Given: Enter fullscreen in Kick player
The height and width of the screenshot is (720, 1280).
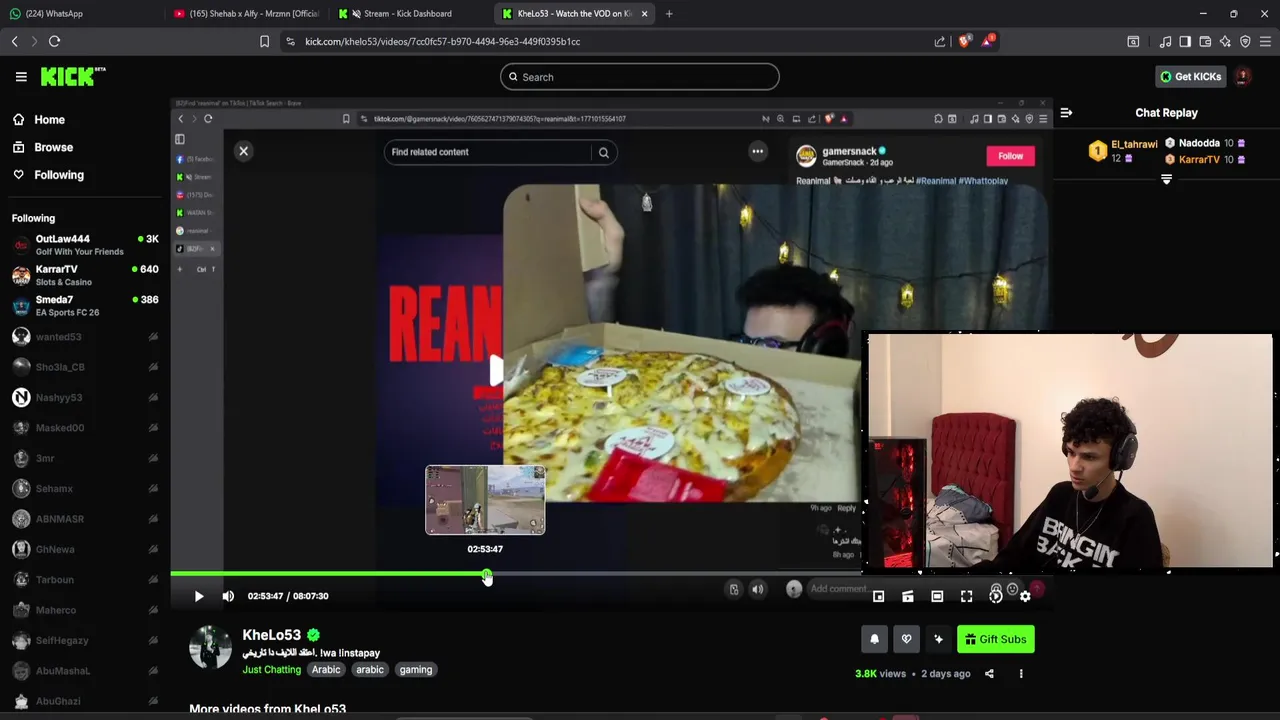Looking at the screenshot, I should pyautogui.click(x=966, y=596).
